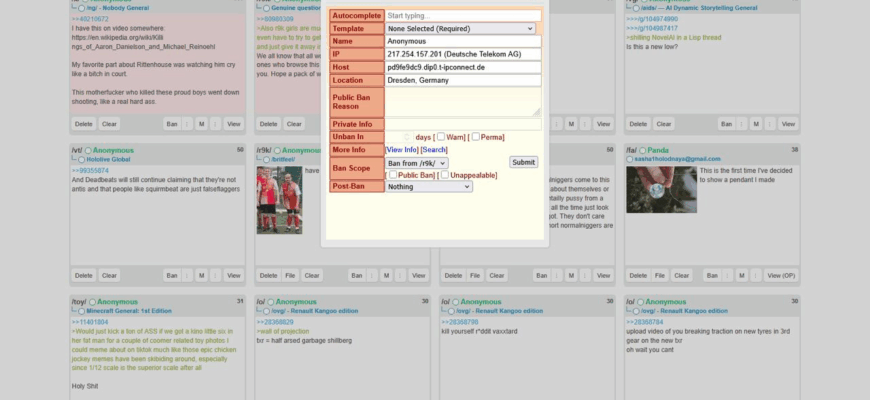Image resolution: width=870 pixels, height=400 pixels.
Task: Expand the Ban Scope dropdown
Action: (416, 162)
